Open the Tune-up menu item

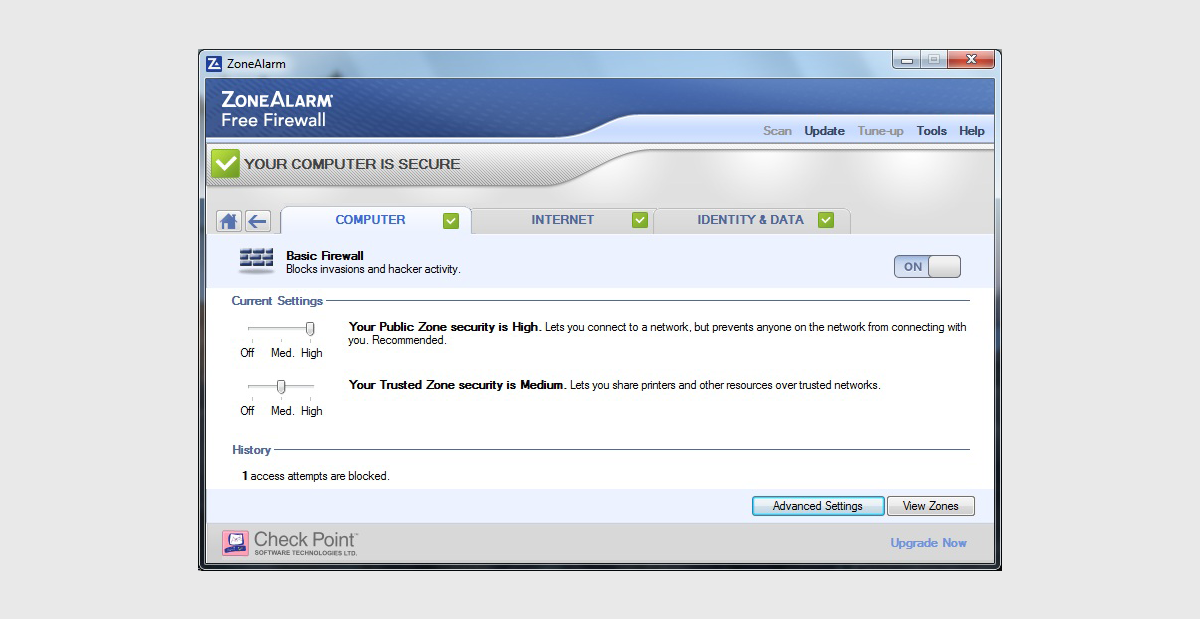coord(881,131)
